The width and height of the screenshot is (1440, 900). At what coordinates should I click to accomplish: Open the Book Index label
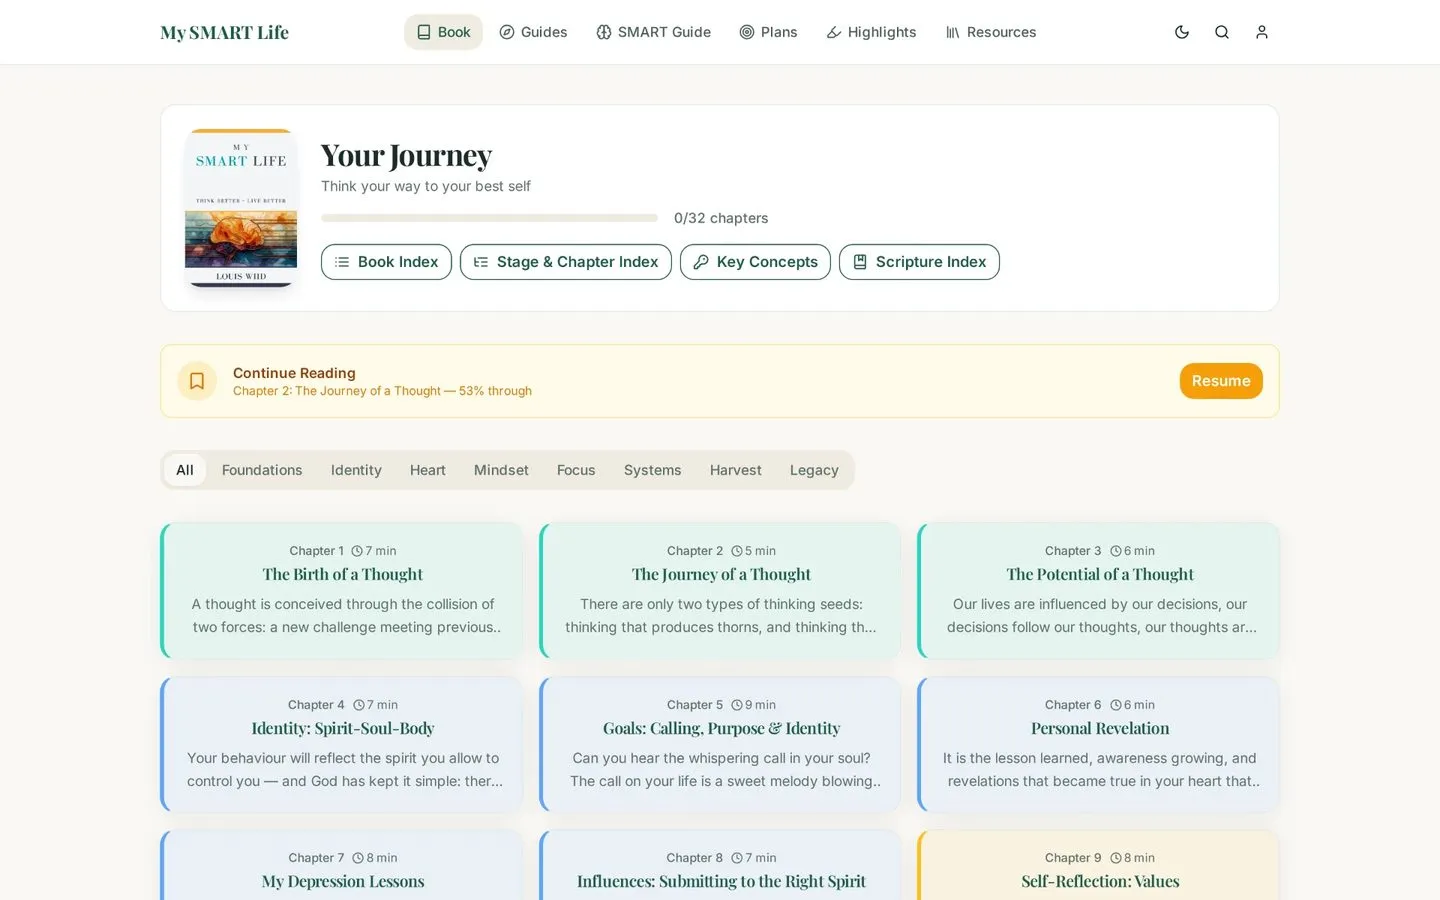398,262
